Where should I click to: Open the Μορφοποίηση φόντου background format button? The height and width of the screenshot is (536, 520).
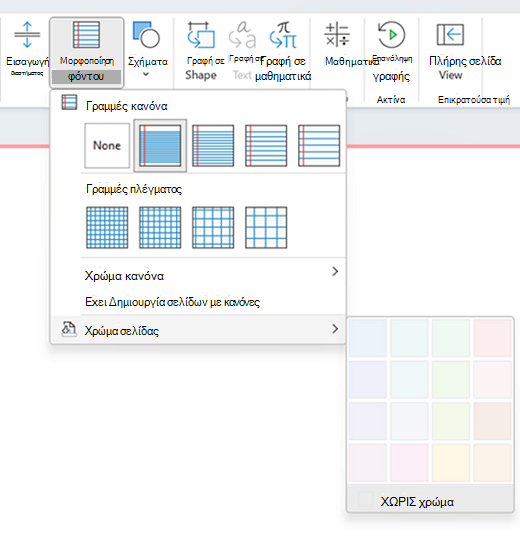(x=86, y=53)
